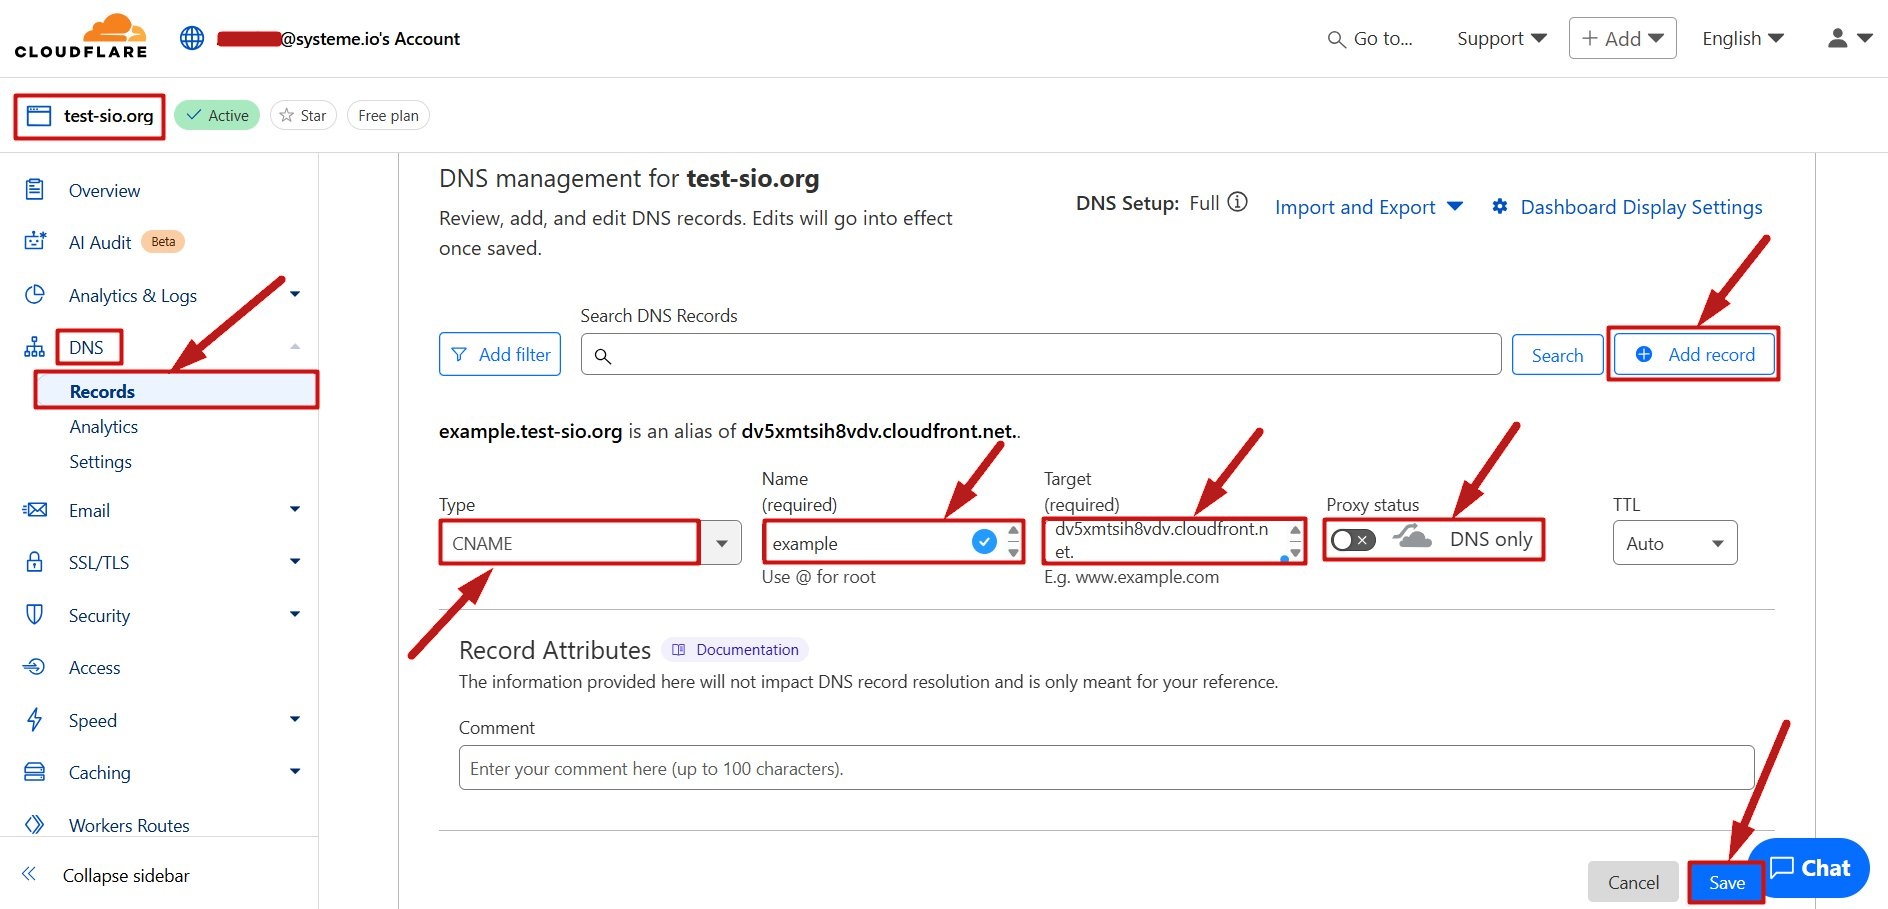Open Dashboard Display Settings link

(1641, 207)
